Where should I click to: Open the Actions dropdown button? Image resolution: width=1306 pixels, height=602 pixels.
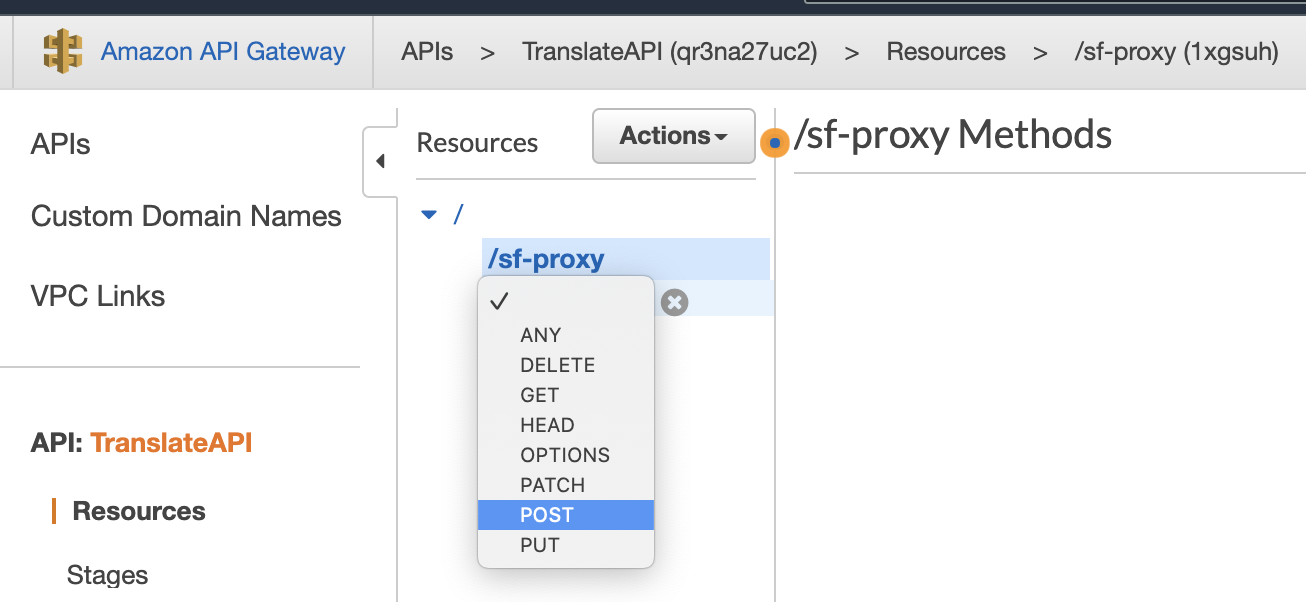(x=673, y=136)
